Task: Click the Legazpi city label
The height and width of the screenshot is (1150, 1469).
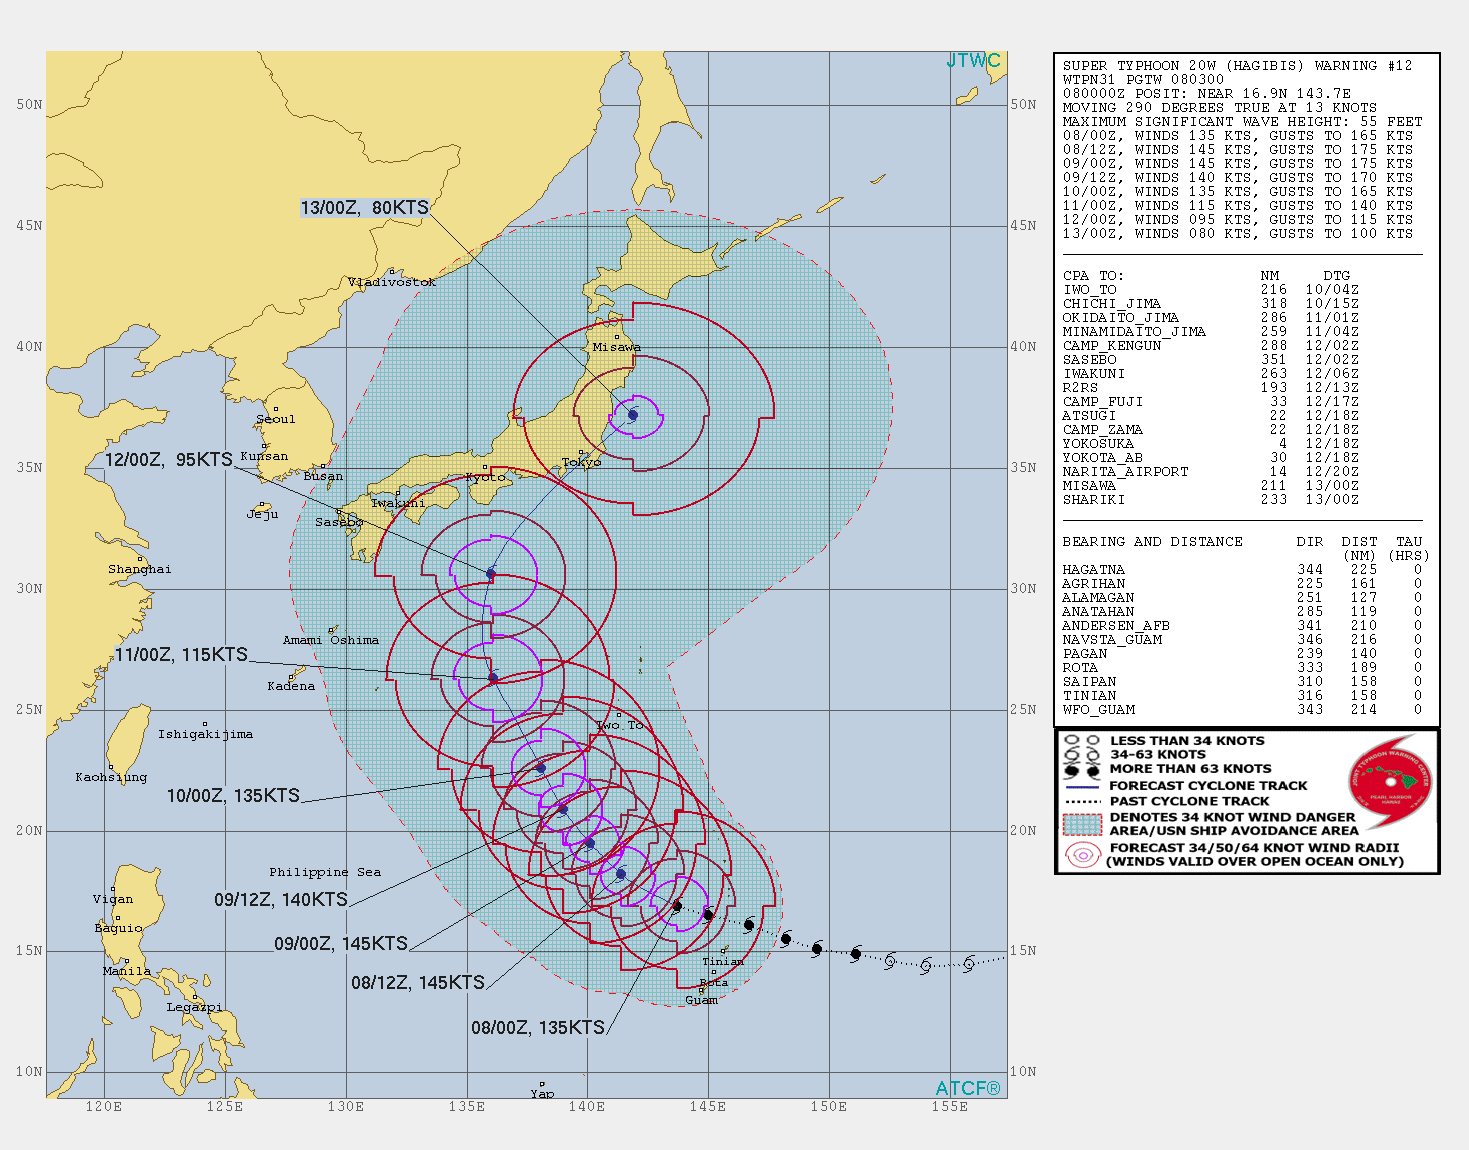Action: 194,1007
